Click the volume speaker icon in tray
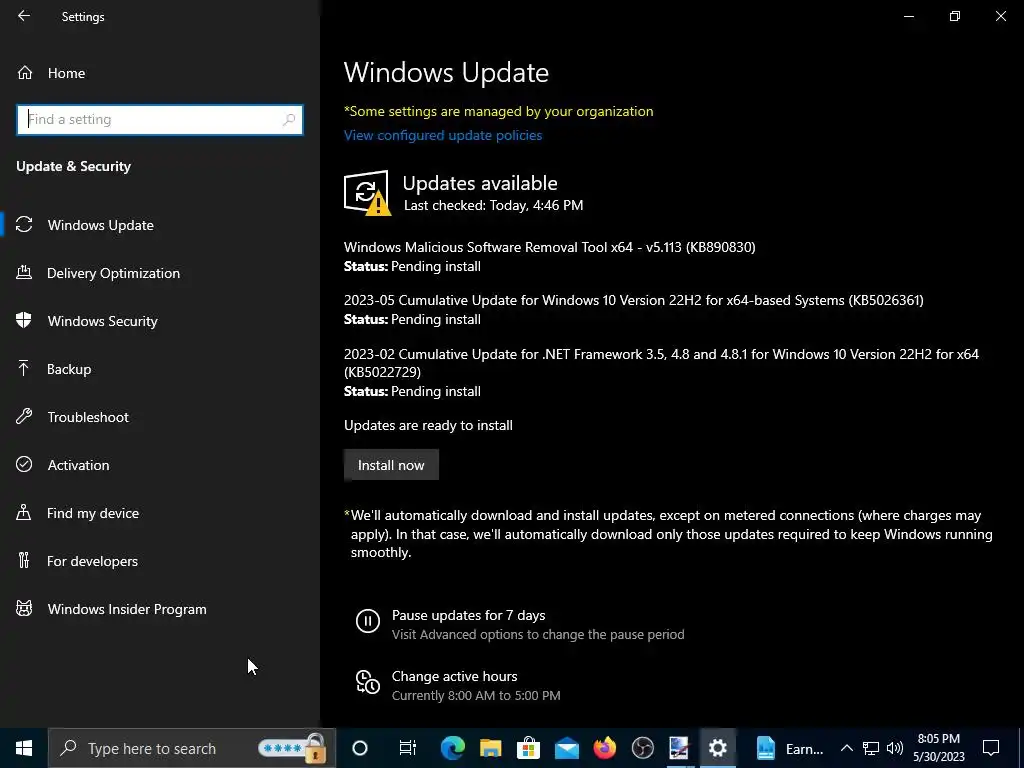 [x=895, y=748]
